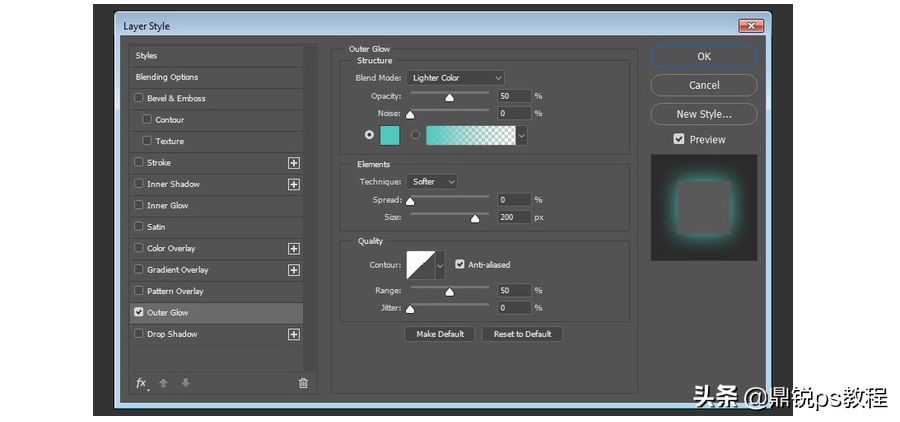This screenshot has height=422, width=900.
Task: Click the Noise slider handle
Action: coord(410,115)
